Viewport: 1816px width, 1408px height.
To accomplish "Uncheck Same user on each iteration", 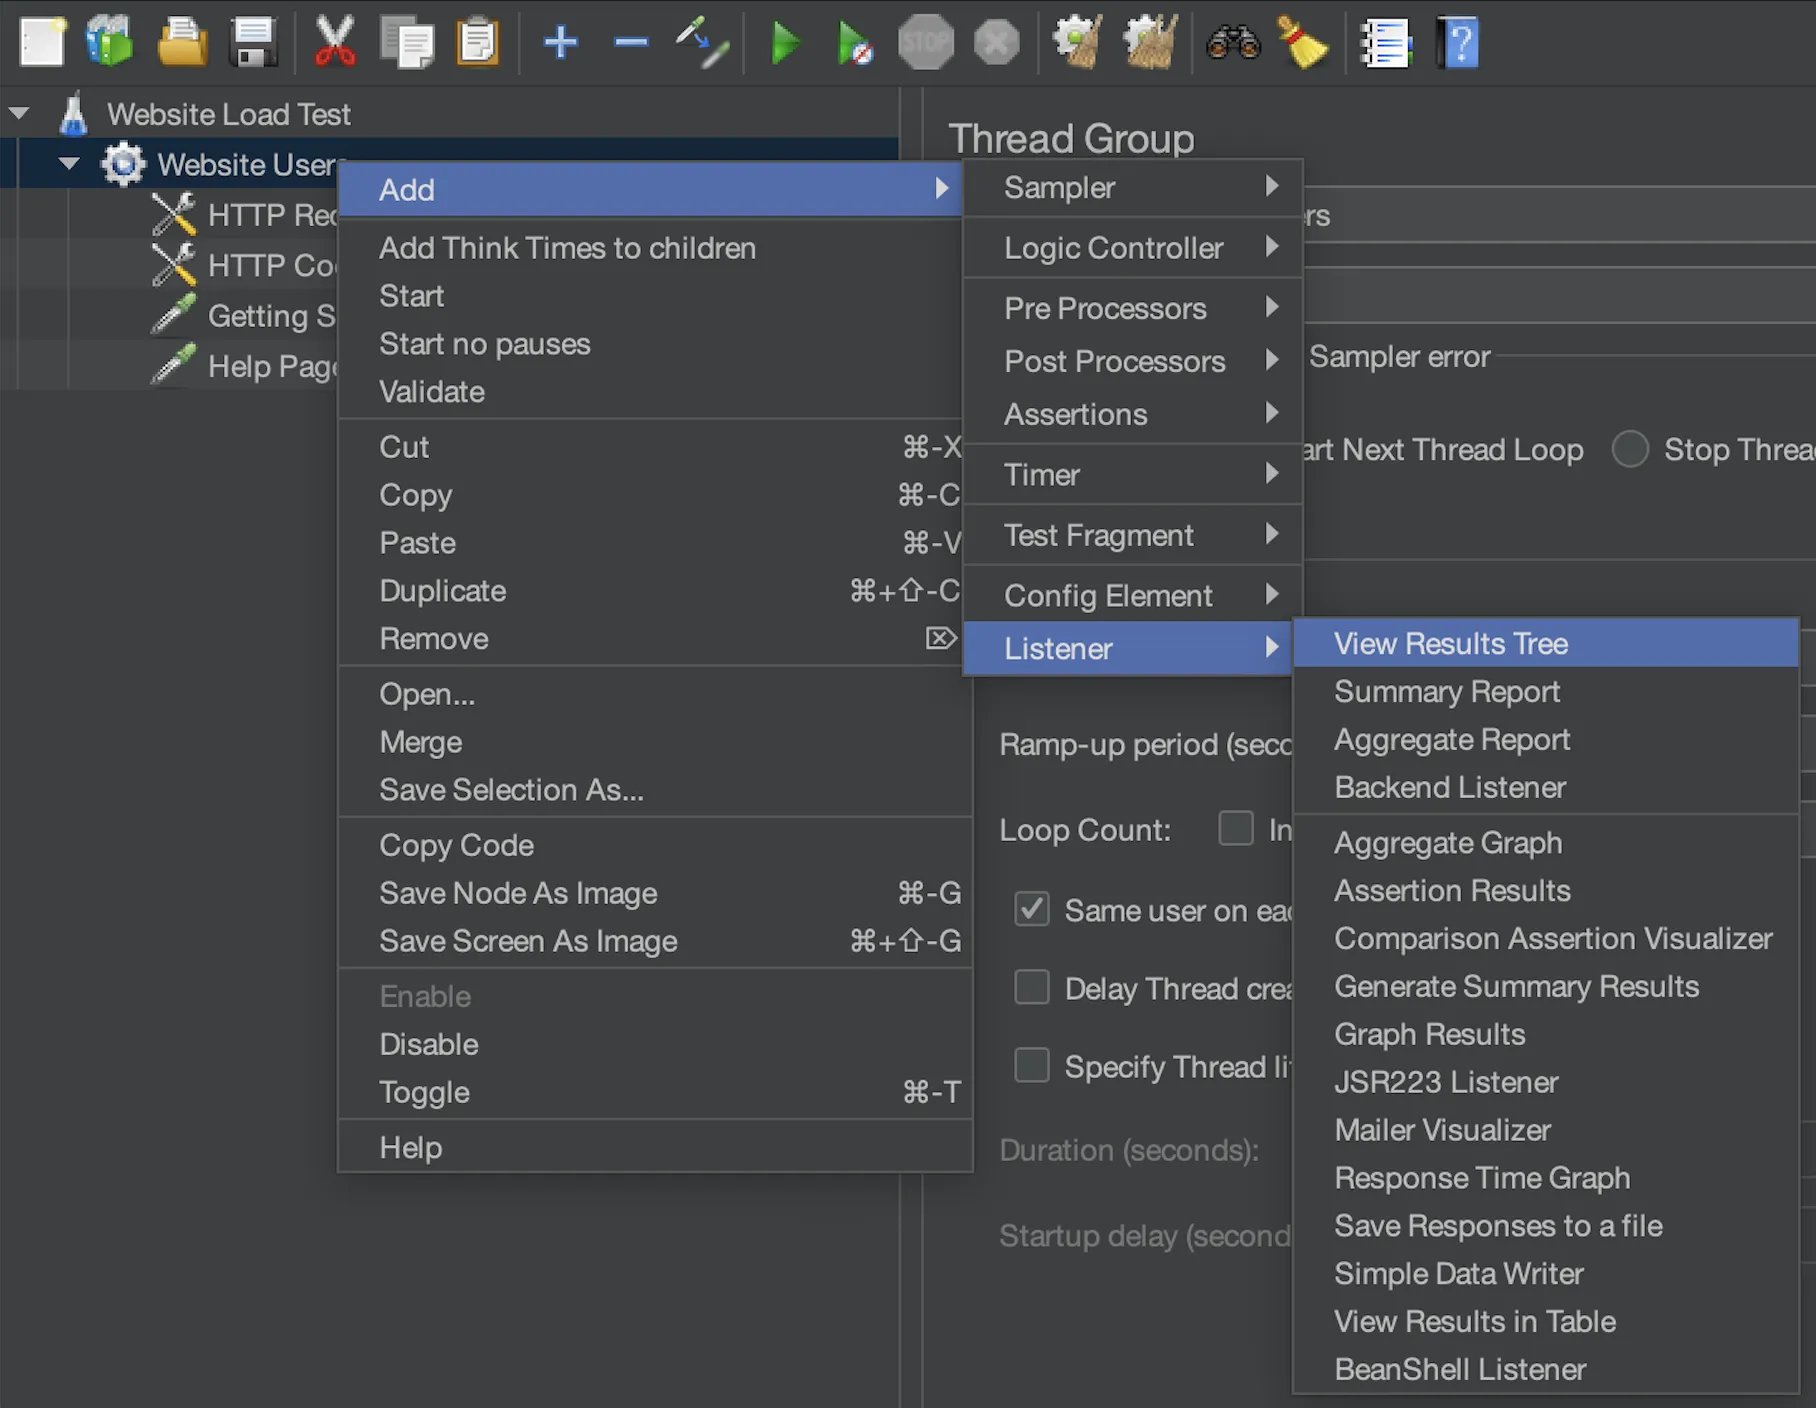I will pos(1032,910).
